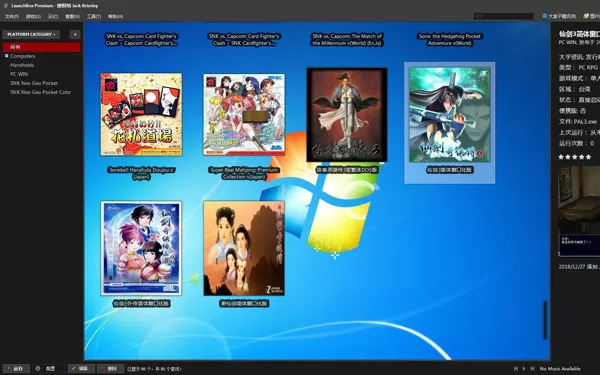This screenshot has width=600, height=375.
Task: Click the search input field in top bar
Action: pyautogui.click(x=503, y=16)
